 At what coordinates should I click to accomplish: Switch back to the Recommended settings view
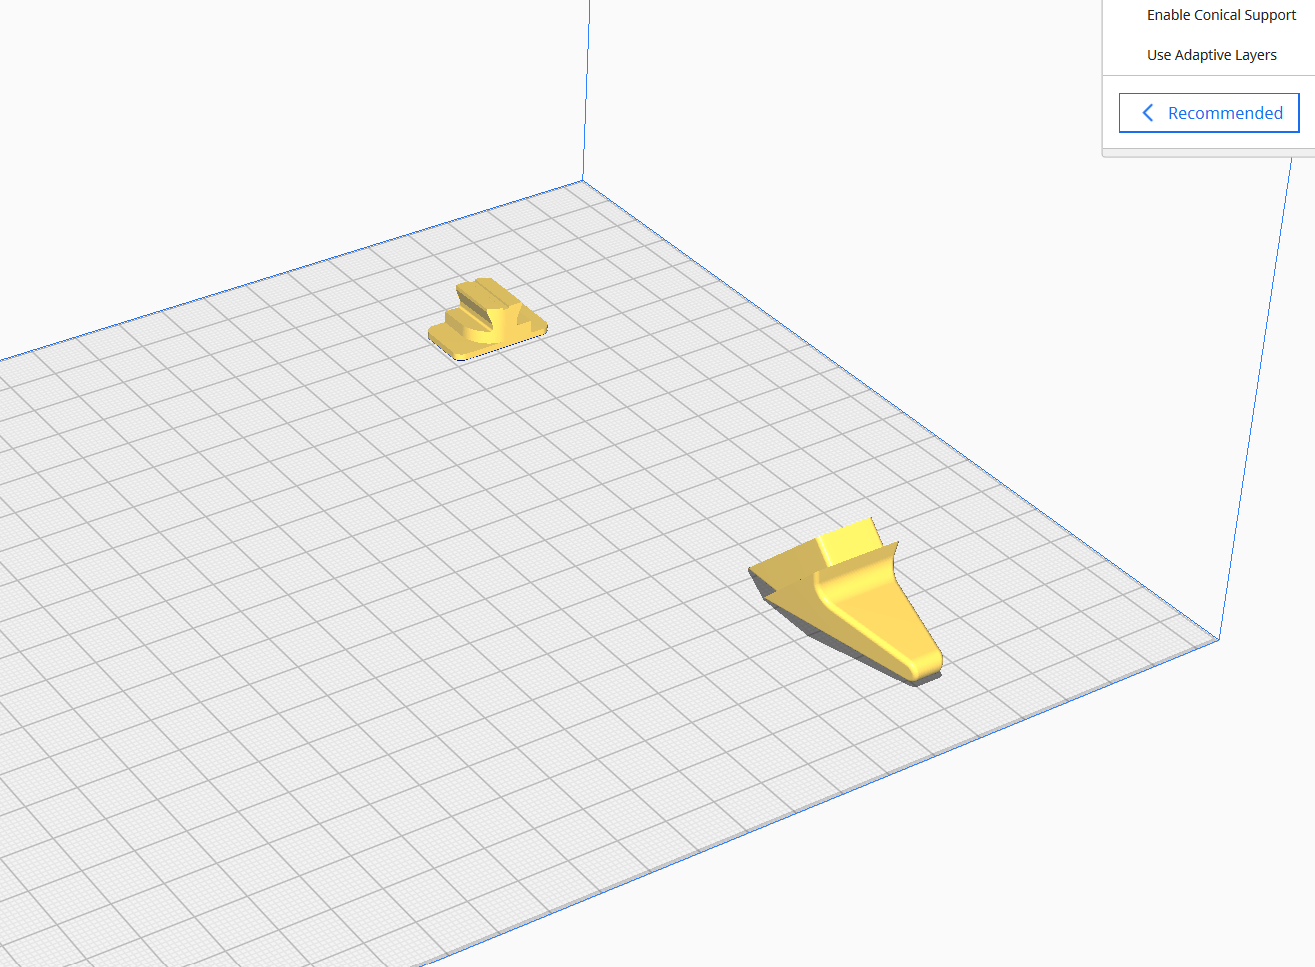point(1209,113)
